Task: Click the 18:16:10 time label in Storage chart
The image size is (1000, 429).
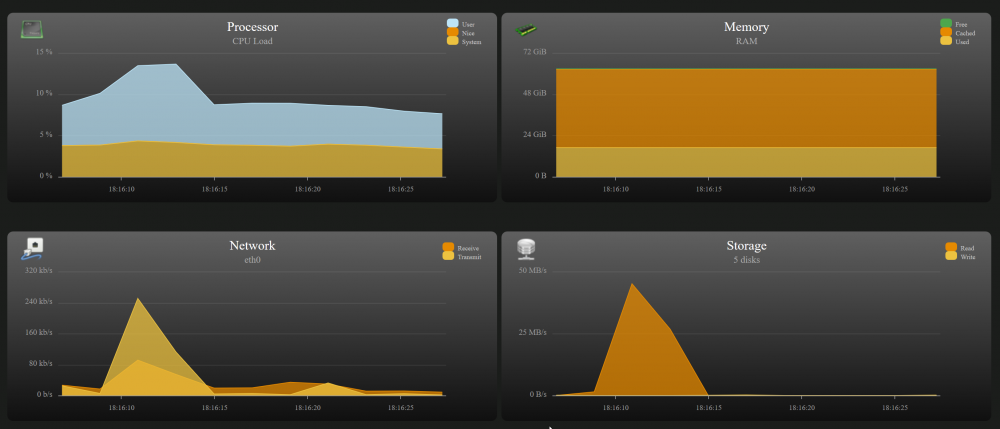Action: tap(615, 407)
